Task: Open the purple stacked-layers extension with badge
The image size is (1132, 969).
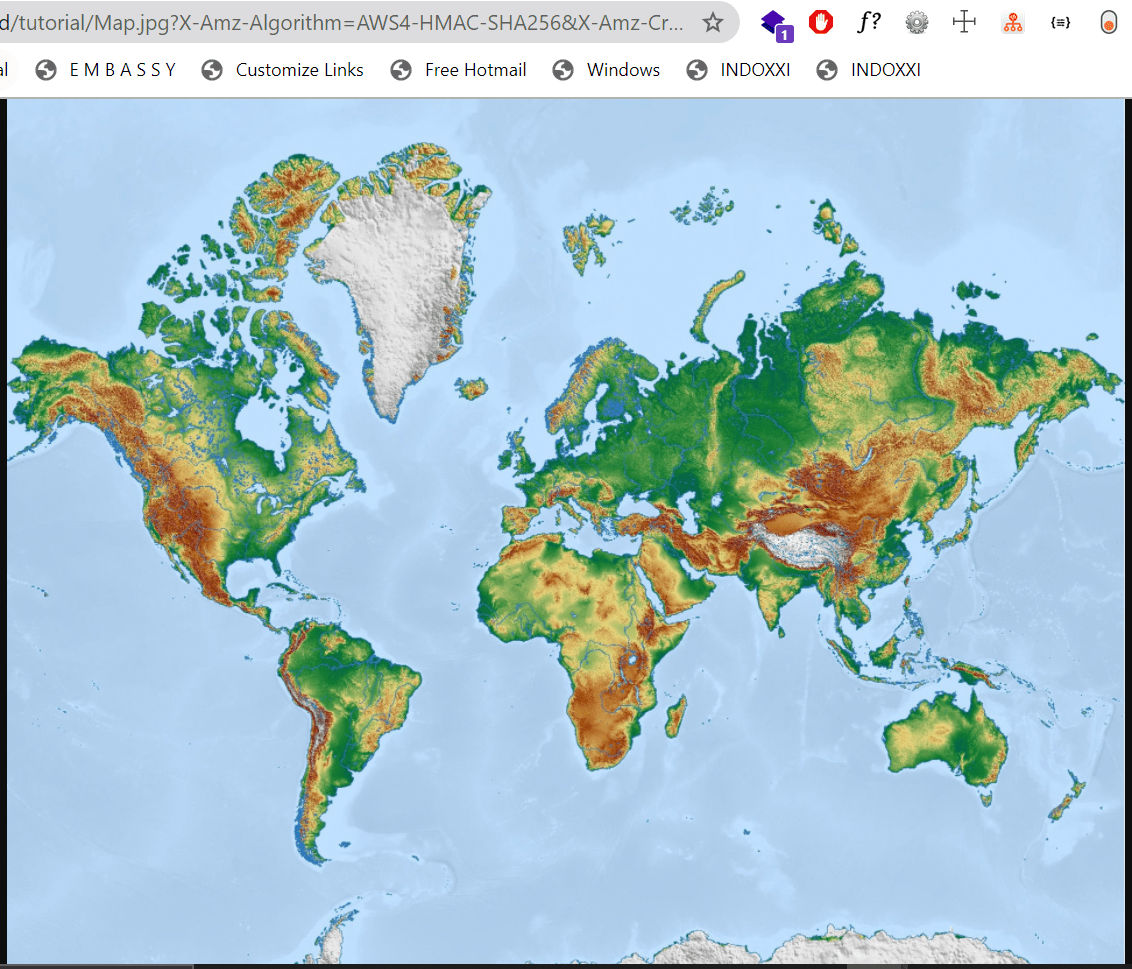Action: [x=776, y=23]
